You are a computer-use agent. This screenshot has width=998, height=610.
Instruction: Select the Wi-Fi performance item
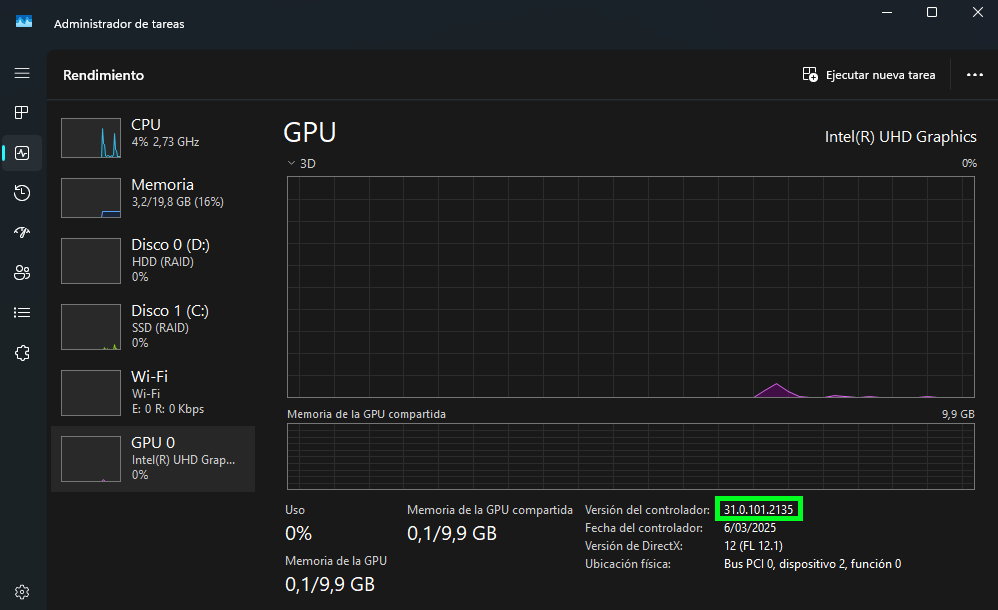pyautogui.click(x=153, y=392)
